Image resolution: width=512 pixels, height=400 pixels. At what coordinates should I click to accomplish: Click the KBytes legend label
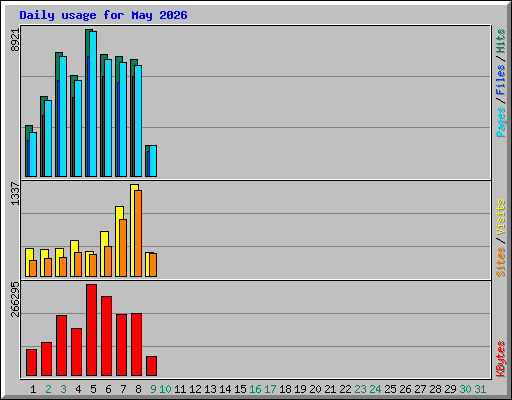coord(501,359)
